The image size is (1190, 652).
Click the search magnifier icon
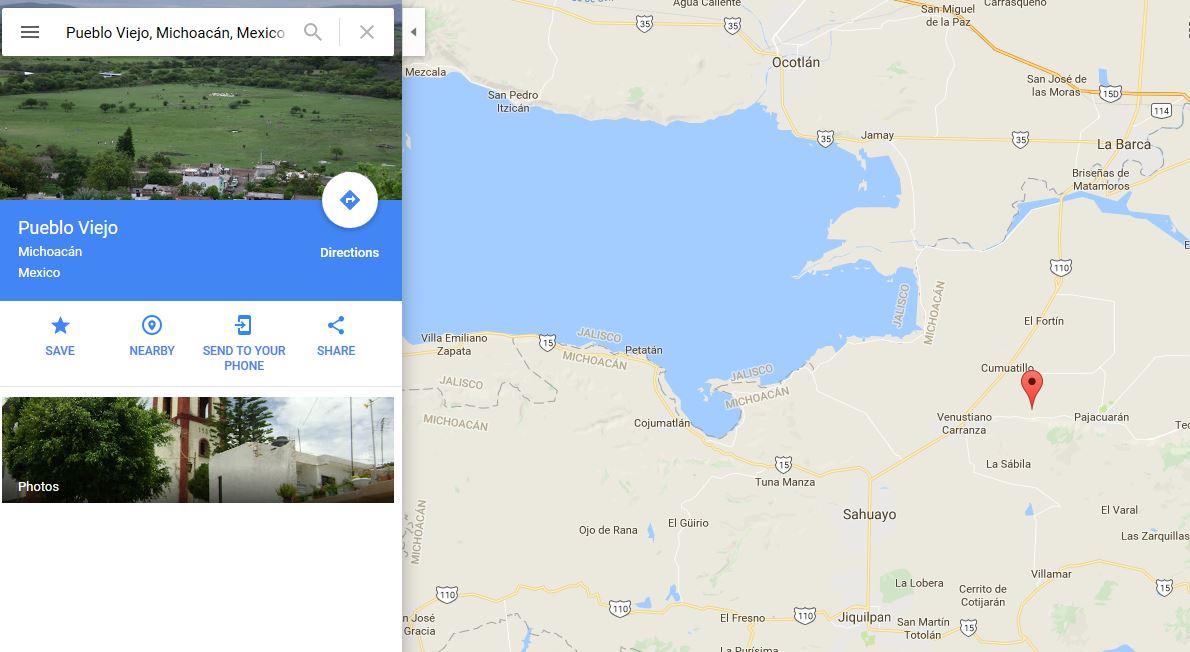313,32
